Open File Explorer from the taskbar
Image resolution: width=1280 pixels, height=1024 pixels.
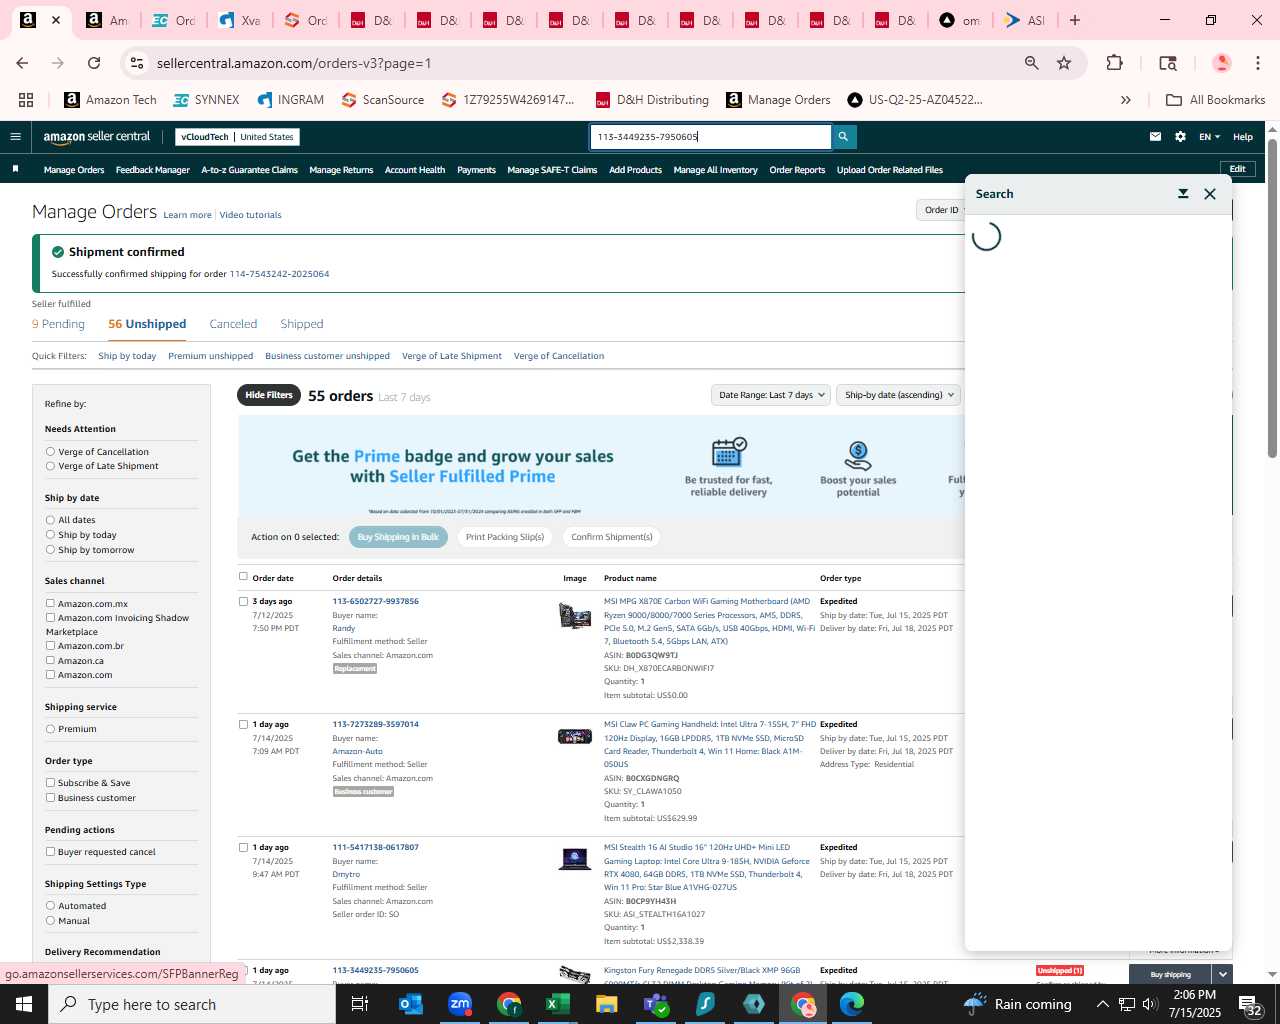(606, 1004)
